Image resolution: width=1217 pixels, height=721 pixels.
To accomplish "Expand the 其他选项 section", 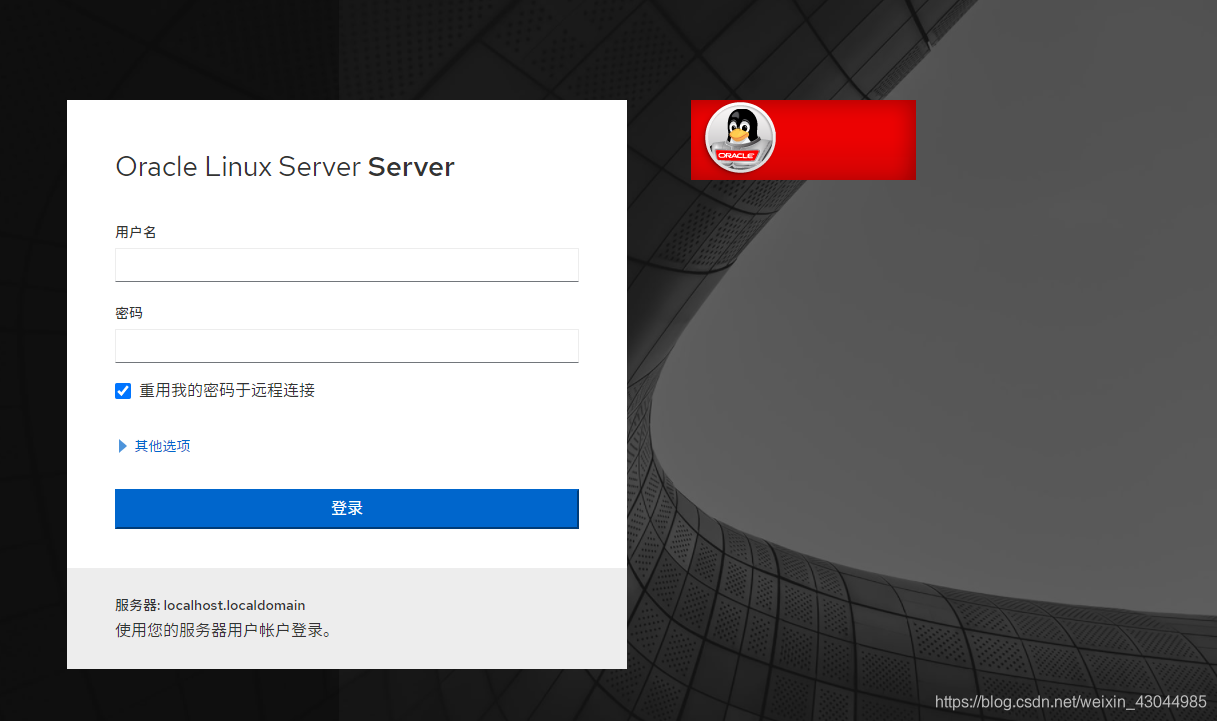I will [160, 446].
